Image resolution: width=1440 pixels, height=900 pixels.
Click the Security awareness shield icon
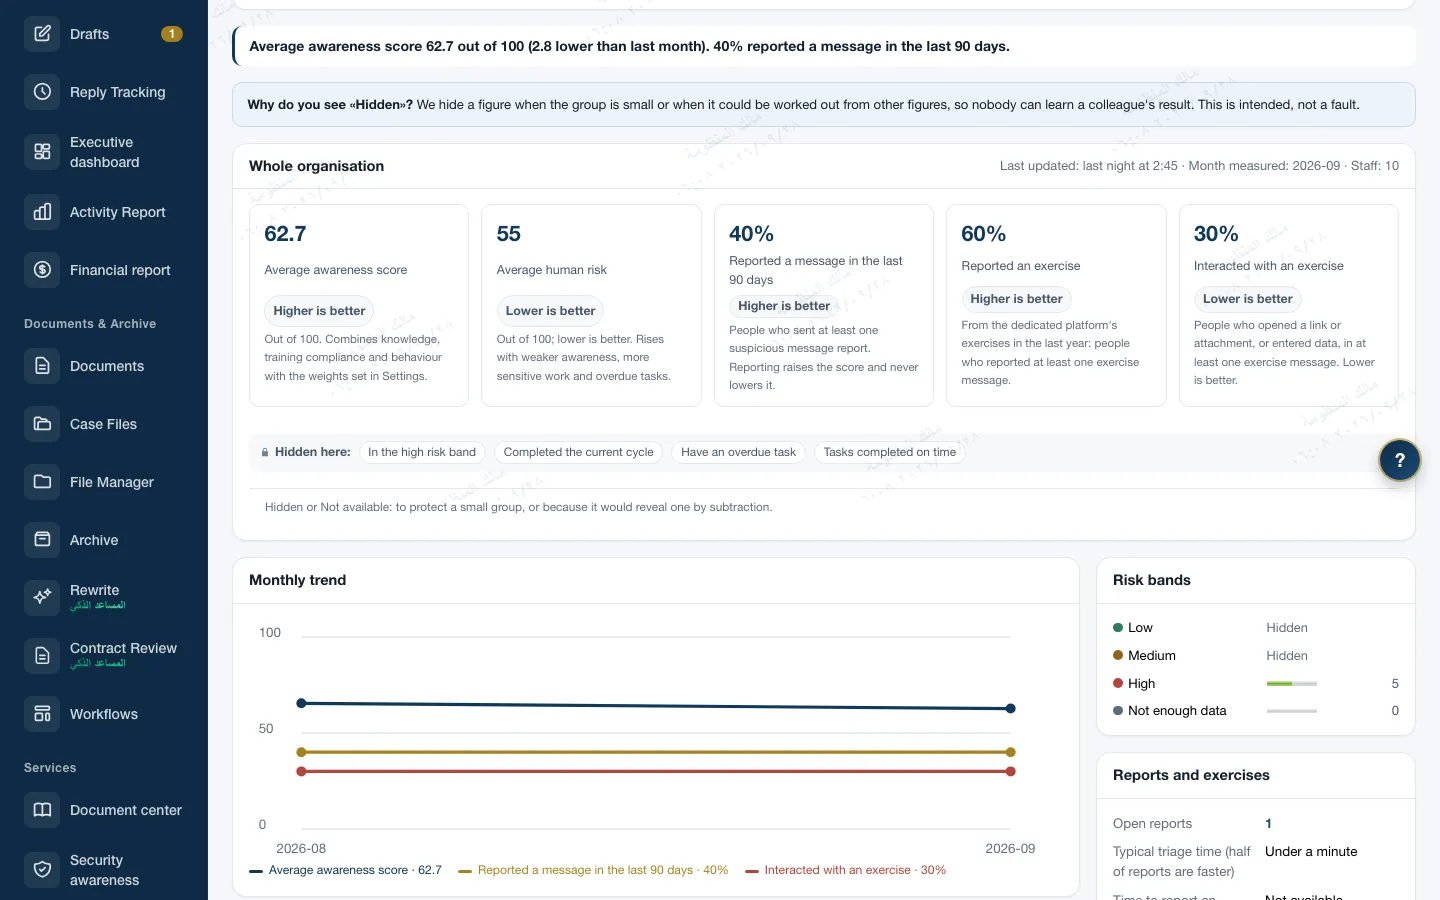pos(42,870)
